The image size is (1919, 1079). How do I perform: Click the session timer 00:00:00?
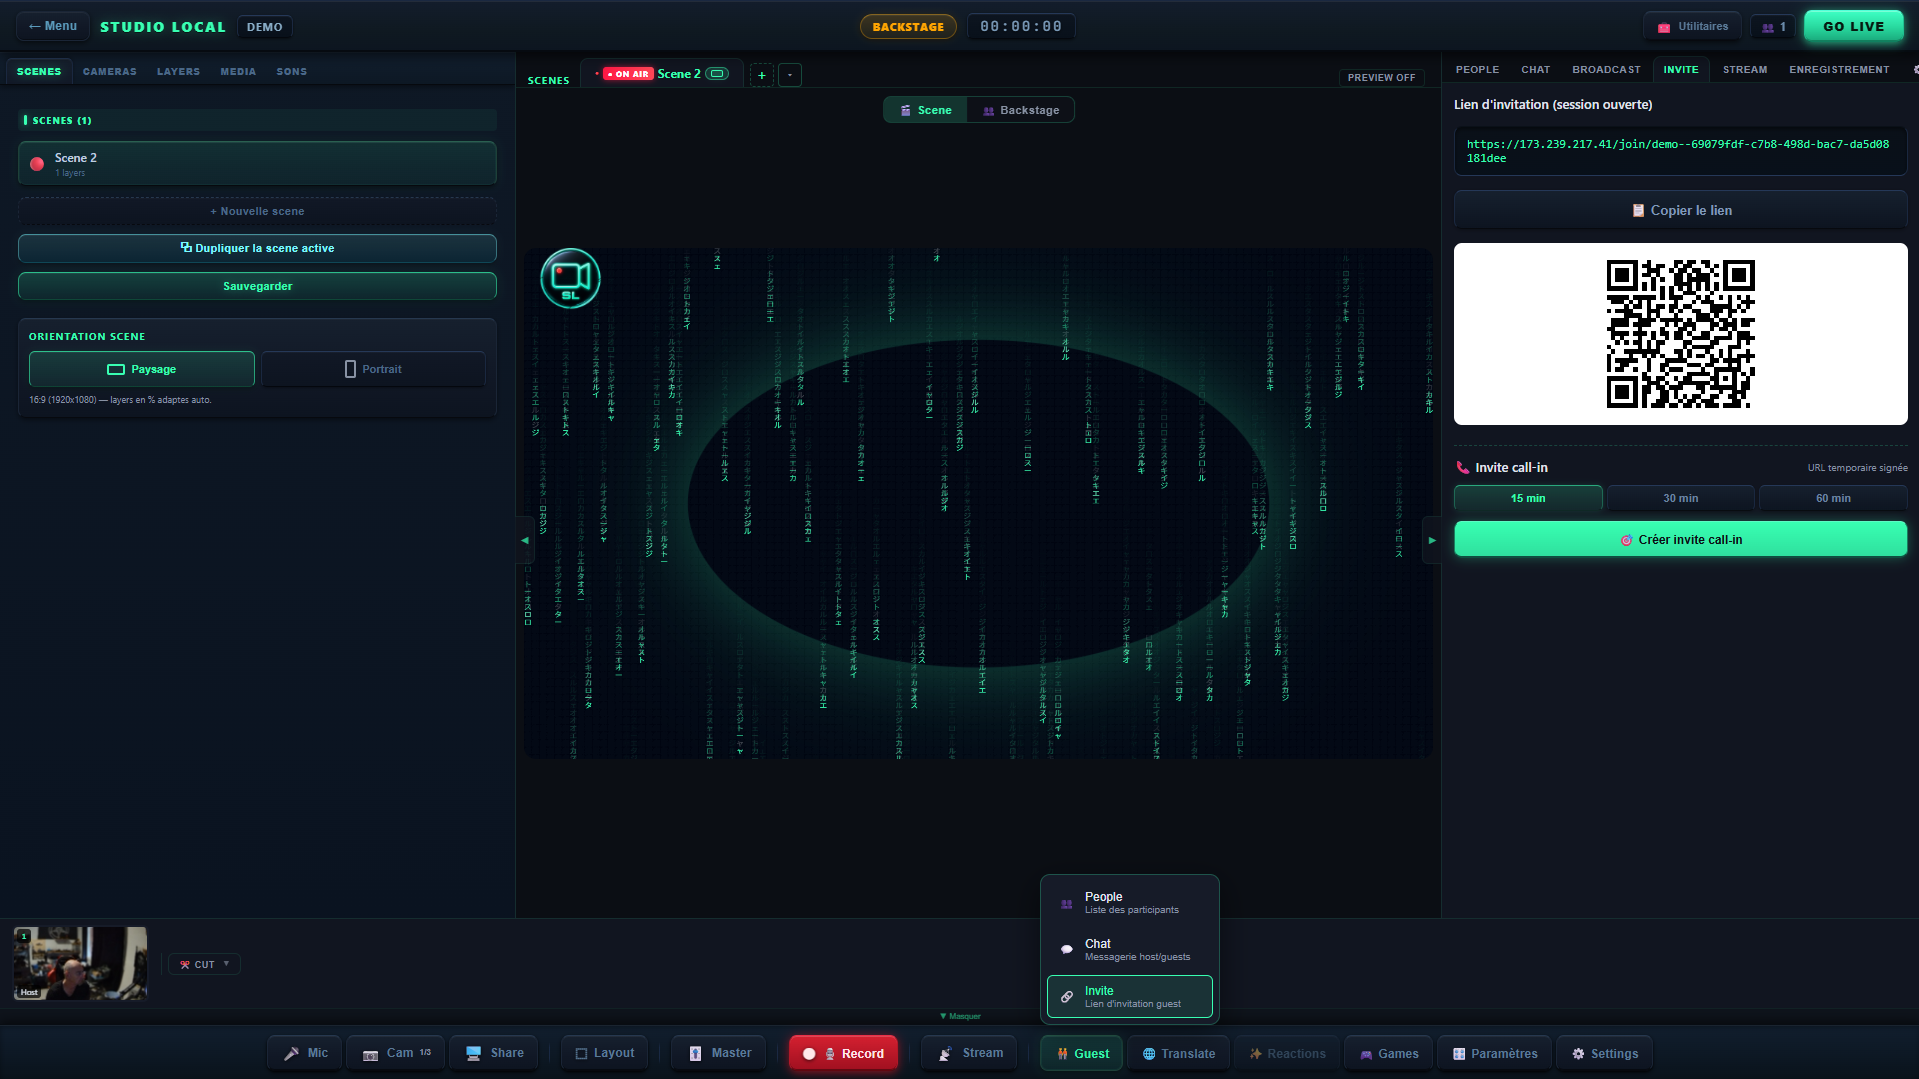[x=1020, y=27]
